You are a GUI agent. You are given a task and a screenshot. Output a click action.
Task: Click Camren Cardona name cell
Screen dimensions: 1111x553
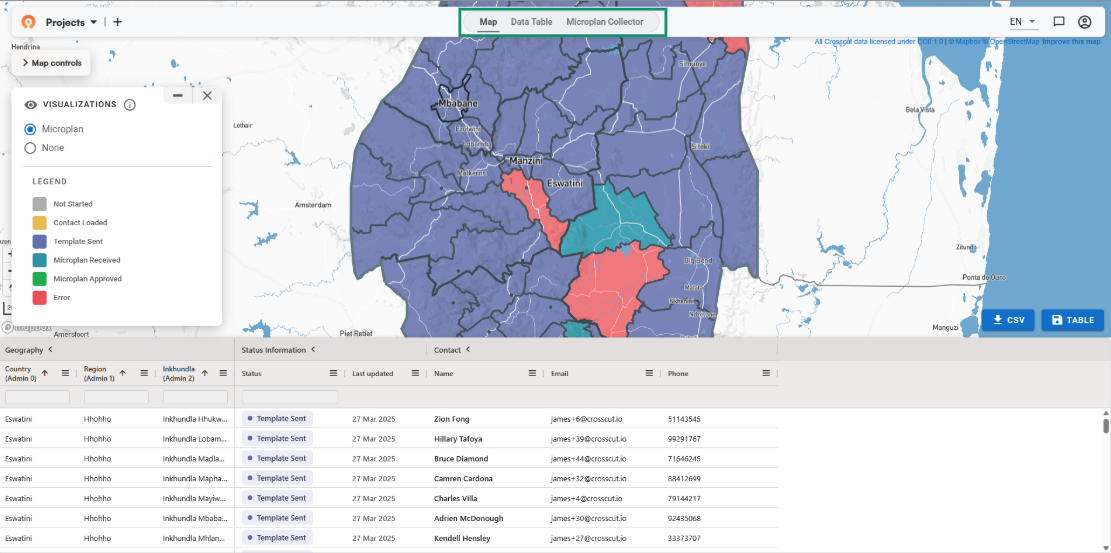click(x=463, y=479)
